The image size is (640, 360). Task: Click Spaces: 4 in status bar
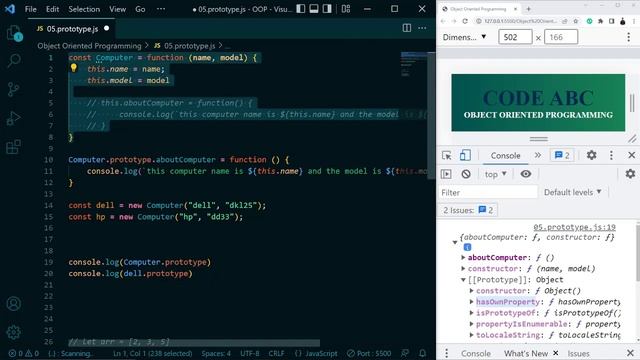(216, 353)
